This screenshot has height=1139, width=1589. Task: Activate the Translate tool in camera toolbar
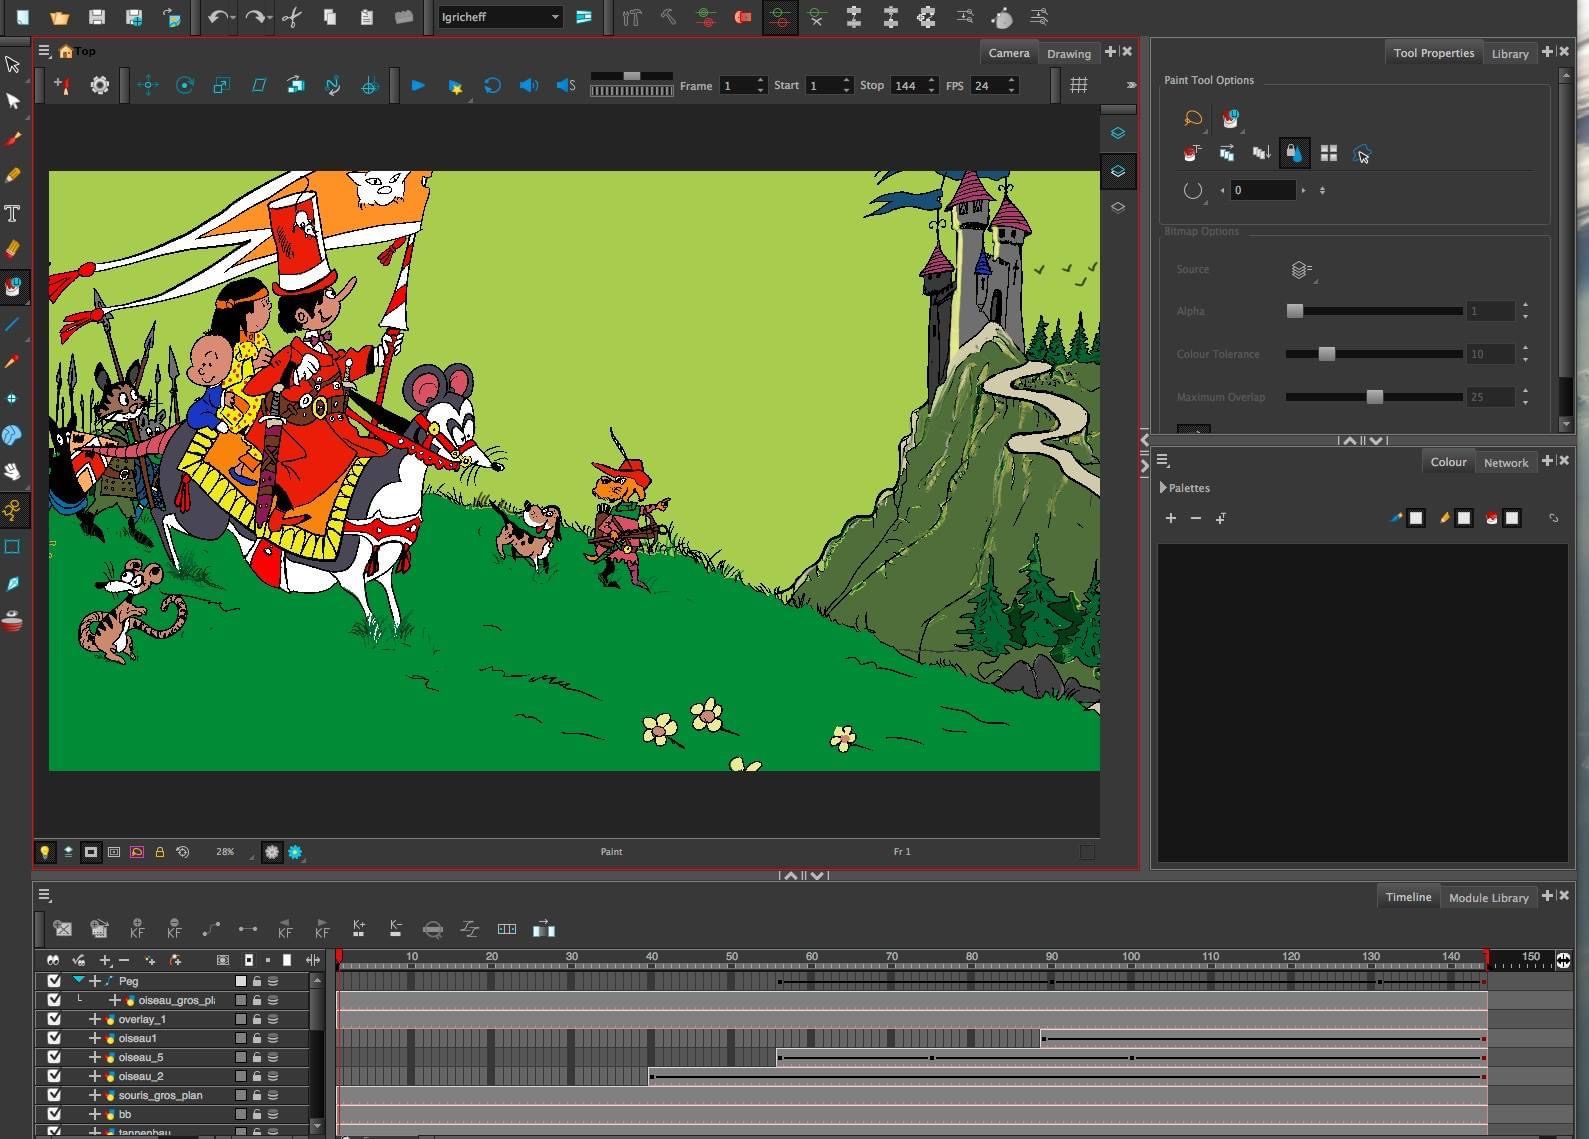(148, 85)
